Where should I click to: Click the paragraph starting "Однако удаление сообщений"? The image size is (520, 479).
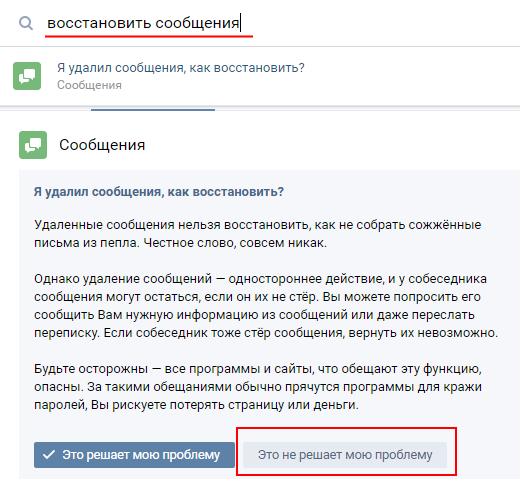pos(266,306)
